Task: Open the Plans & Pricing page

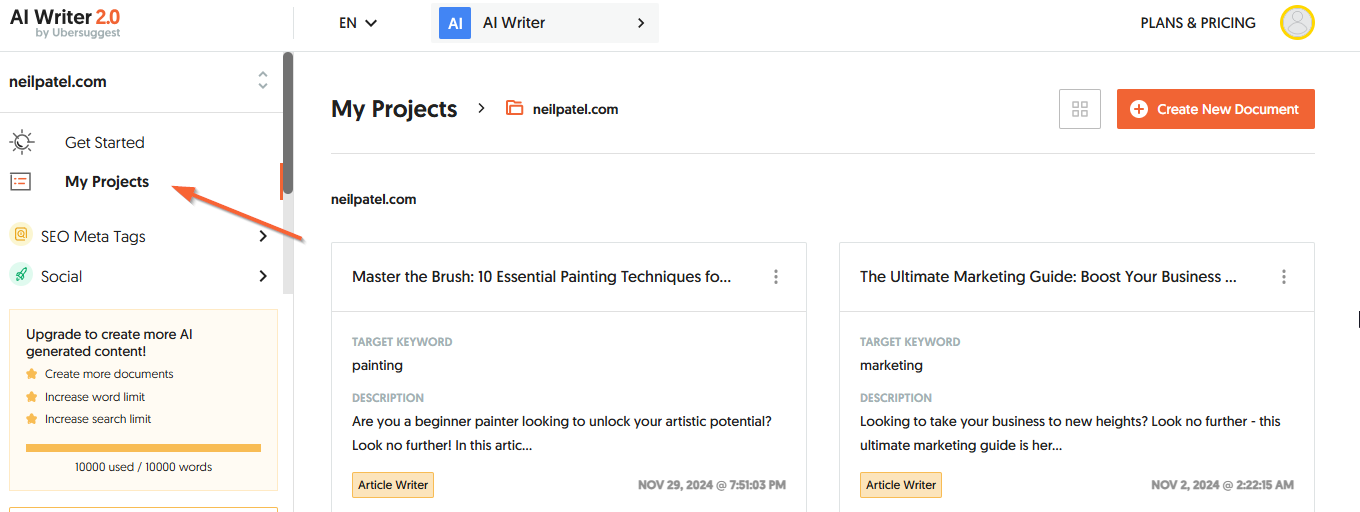Action: [1198, 23]
